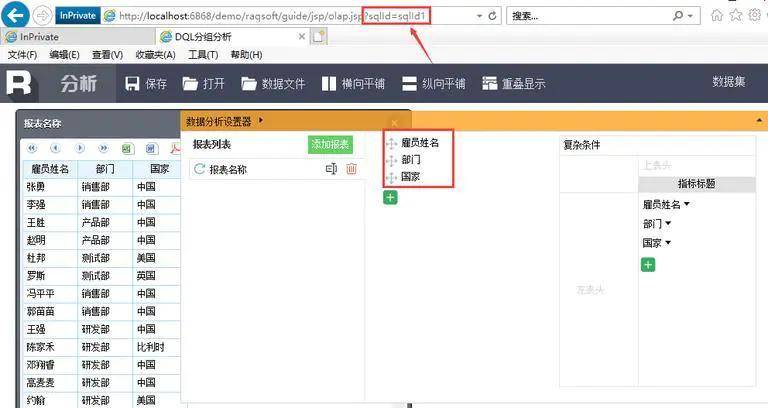Choose 纵向平铺 vertical tiling
768x408 pixels.
(x=433, y=83)
